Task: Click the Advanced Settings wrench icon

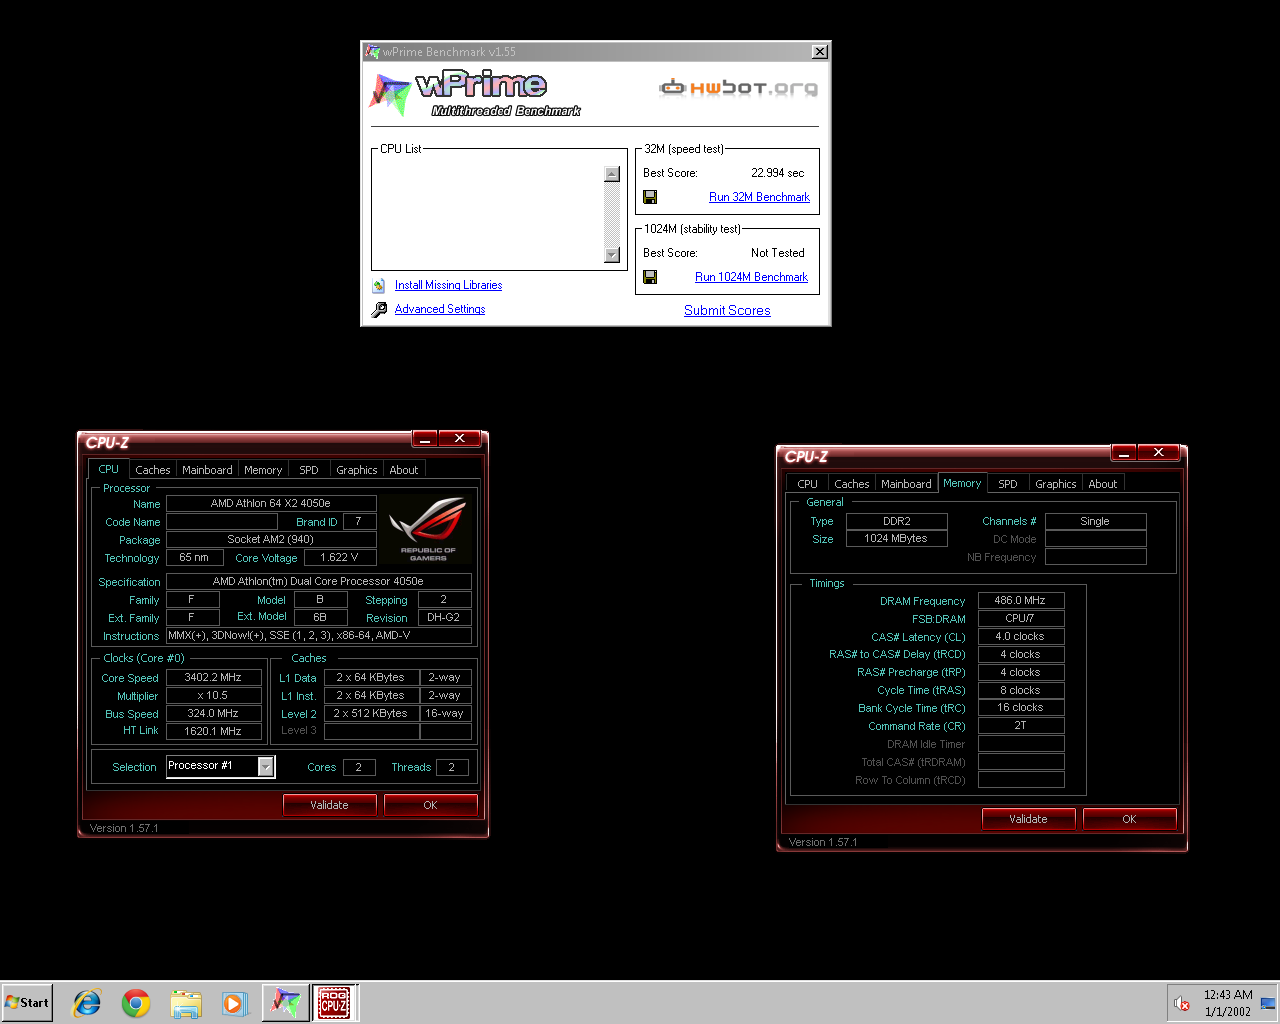Action: tap(379, 310)
